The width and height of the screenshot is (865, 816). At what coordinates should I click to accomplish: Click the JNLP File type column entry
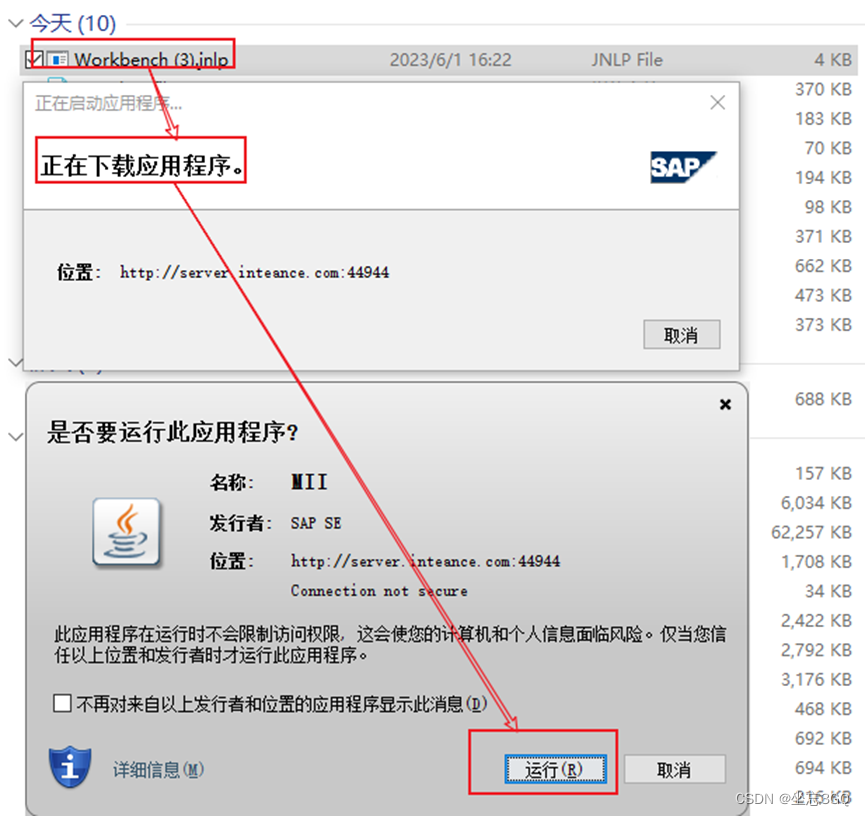pos(626,59)
